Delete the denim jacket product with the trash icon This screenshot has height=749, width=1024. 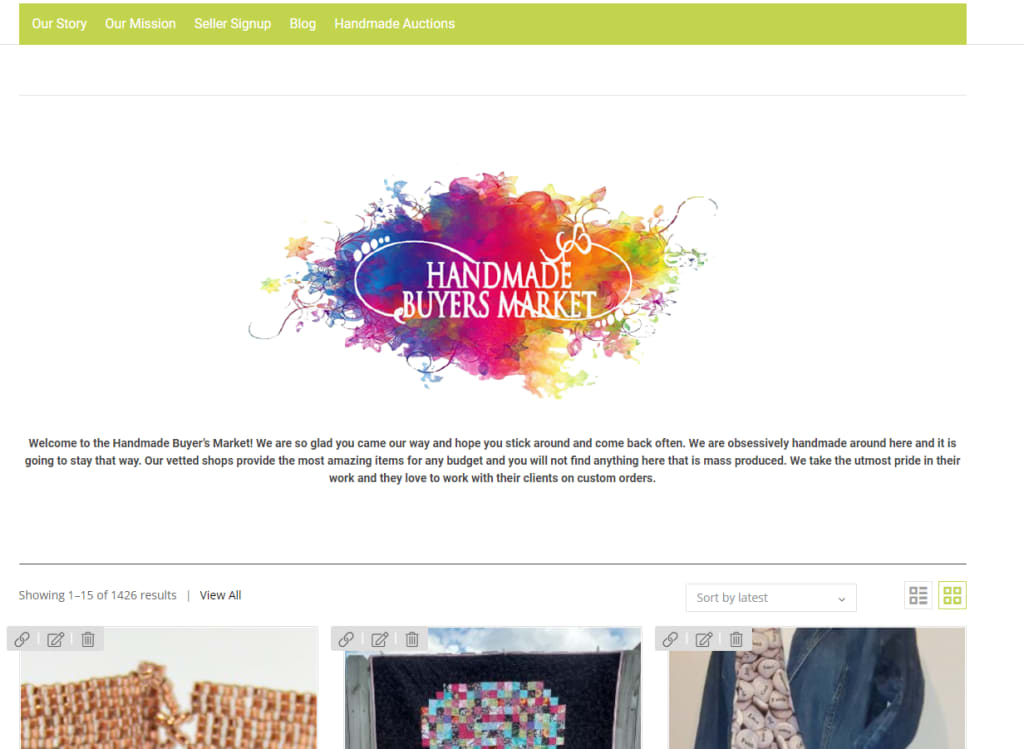736,639
